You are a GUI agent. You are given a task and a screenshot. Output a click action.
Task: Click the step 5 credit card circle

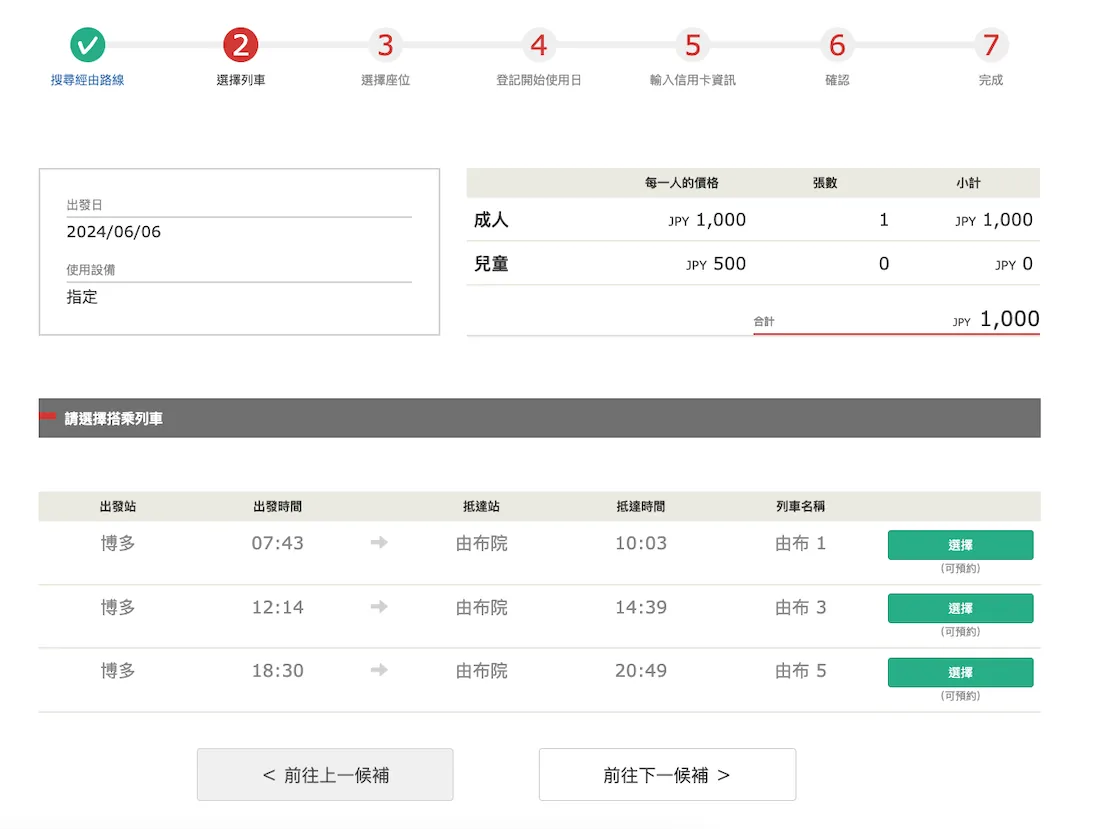point(692,45)
